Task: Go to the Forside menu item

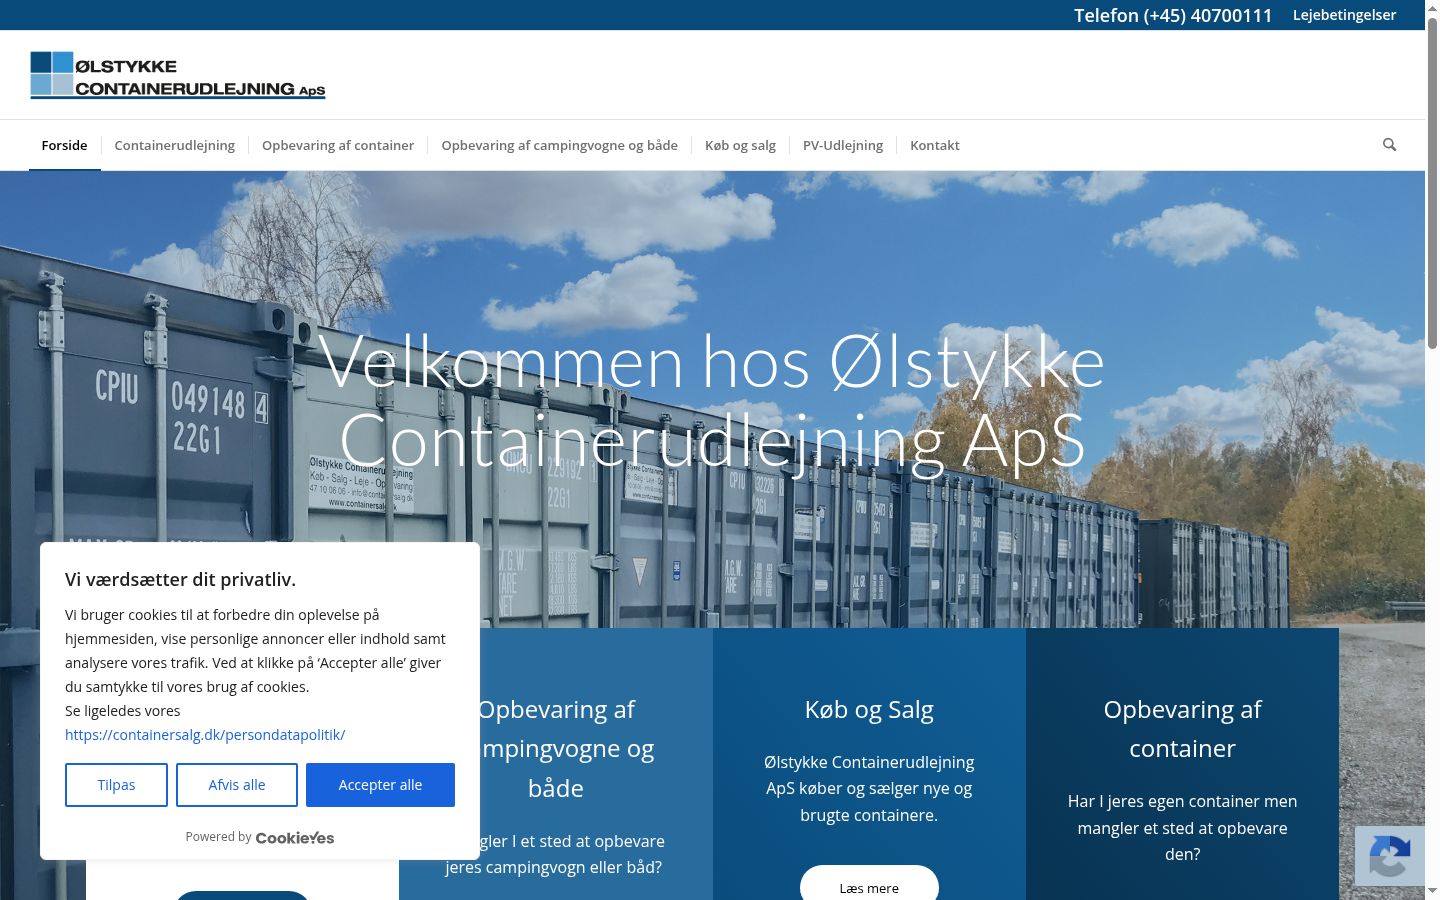Action: pyautogui.click(x=64, y=145)
